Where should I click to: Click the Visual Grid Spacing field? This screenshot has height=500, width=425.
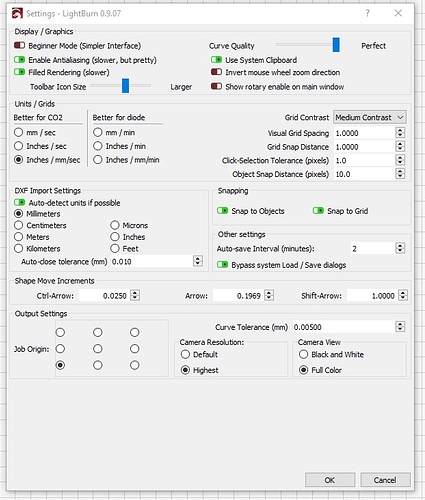pyautogui.click(x=364, y=133)
